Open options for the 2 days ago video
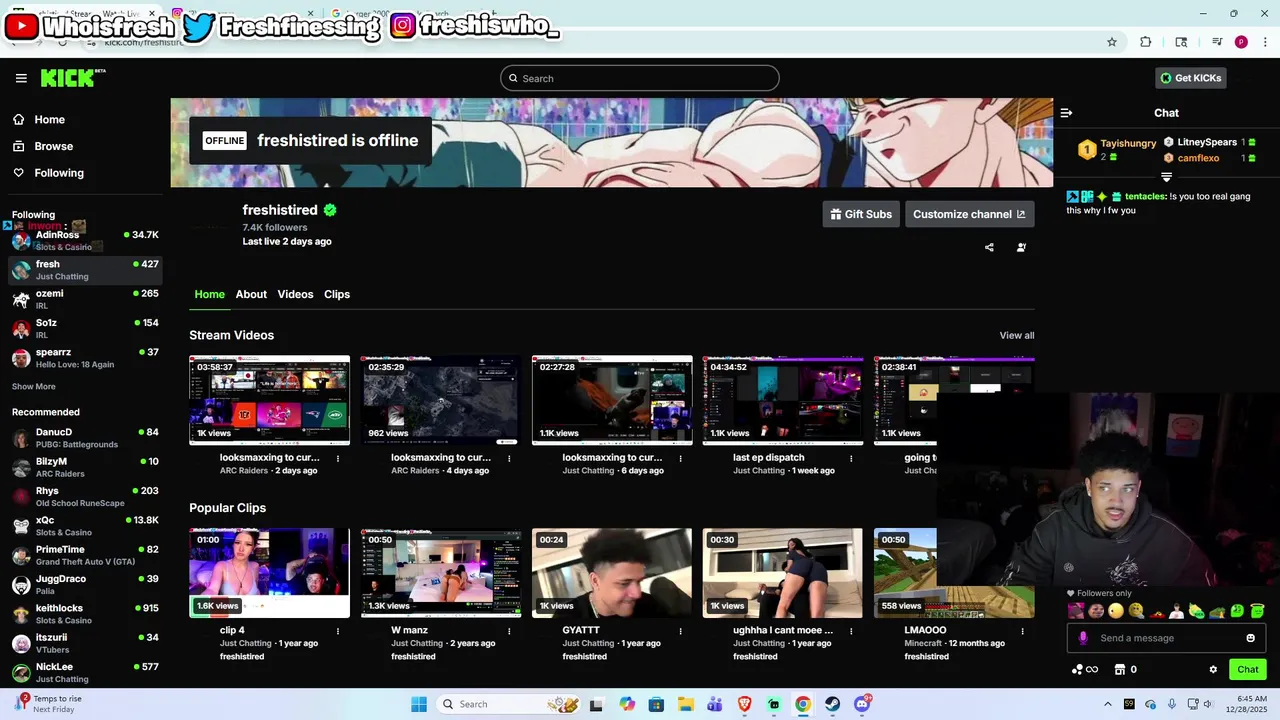The image size is (1280, 720). (x=338, y=458)
